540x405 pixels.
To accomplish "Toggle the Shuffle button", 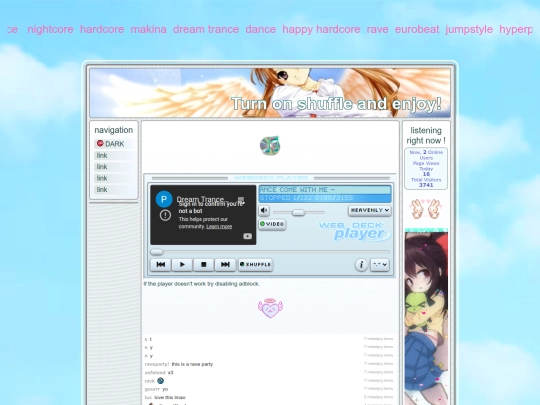I will pyautogui.click(x=256, y=264).
